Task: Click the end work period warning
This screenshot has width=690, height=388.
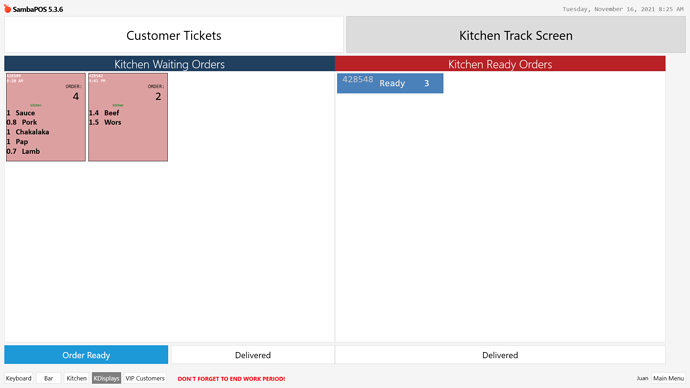Action: (231, 379)
